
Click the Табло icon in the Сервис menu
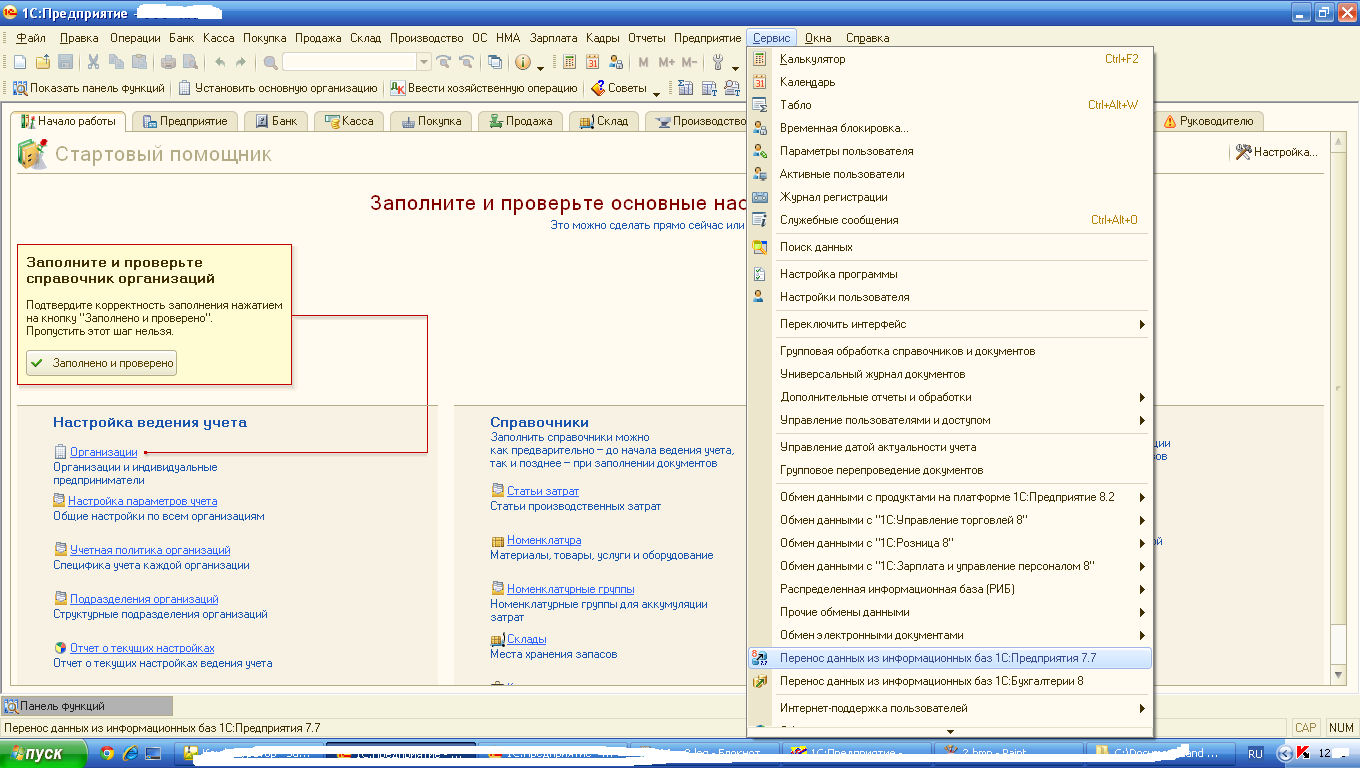tap(760, 105)
